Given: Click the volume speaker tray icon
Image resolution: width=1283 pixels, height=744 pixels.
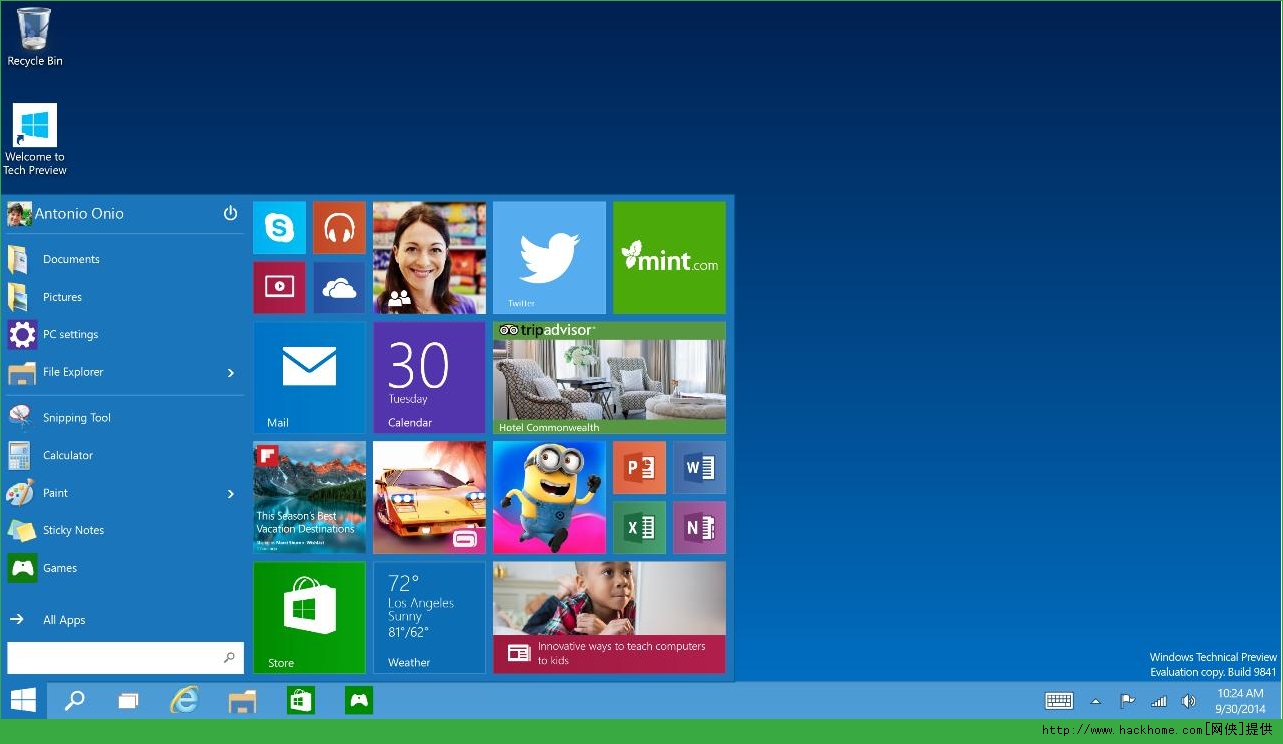Looking at the screenshot, I should coord(1189,701).
